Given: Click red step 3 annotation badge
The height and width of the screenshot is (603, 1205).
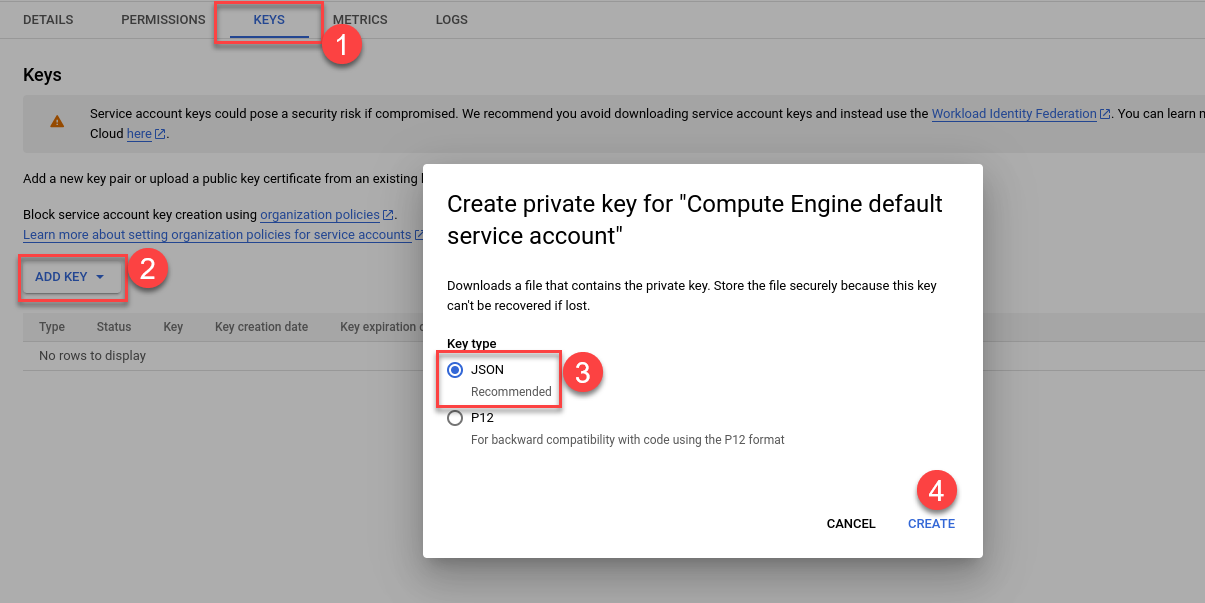Looking at the screenshot, I should [x=583, y=373].
